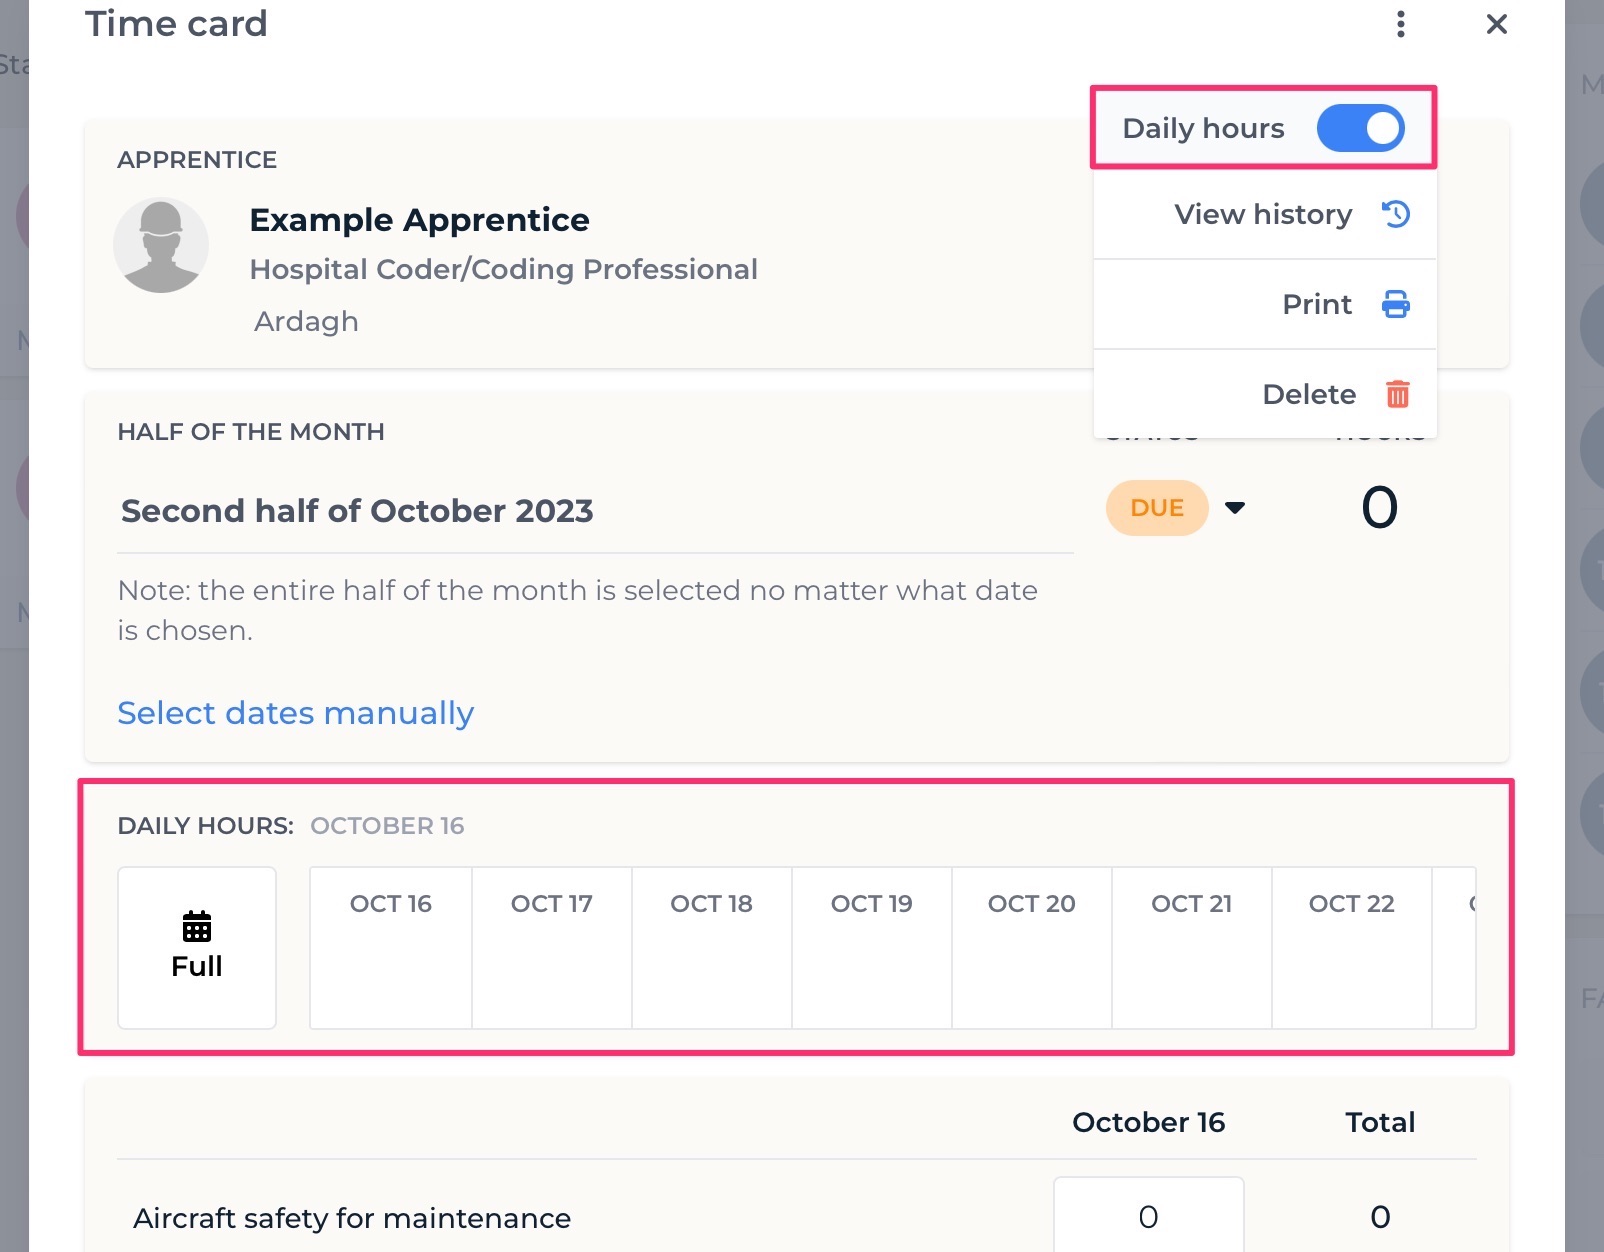Open Second half of October 2023 picker
The width and height of the screenshot is (1604, 1252).
tap(595, 511)
